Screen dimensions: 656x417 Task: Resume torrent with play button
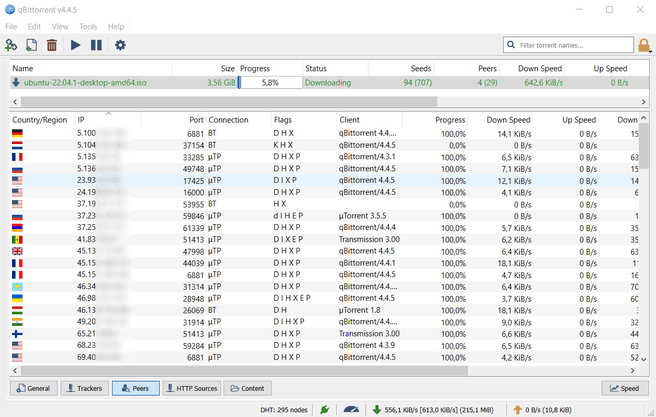pos(75,45)
